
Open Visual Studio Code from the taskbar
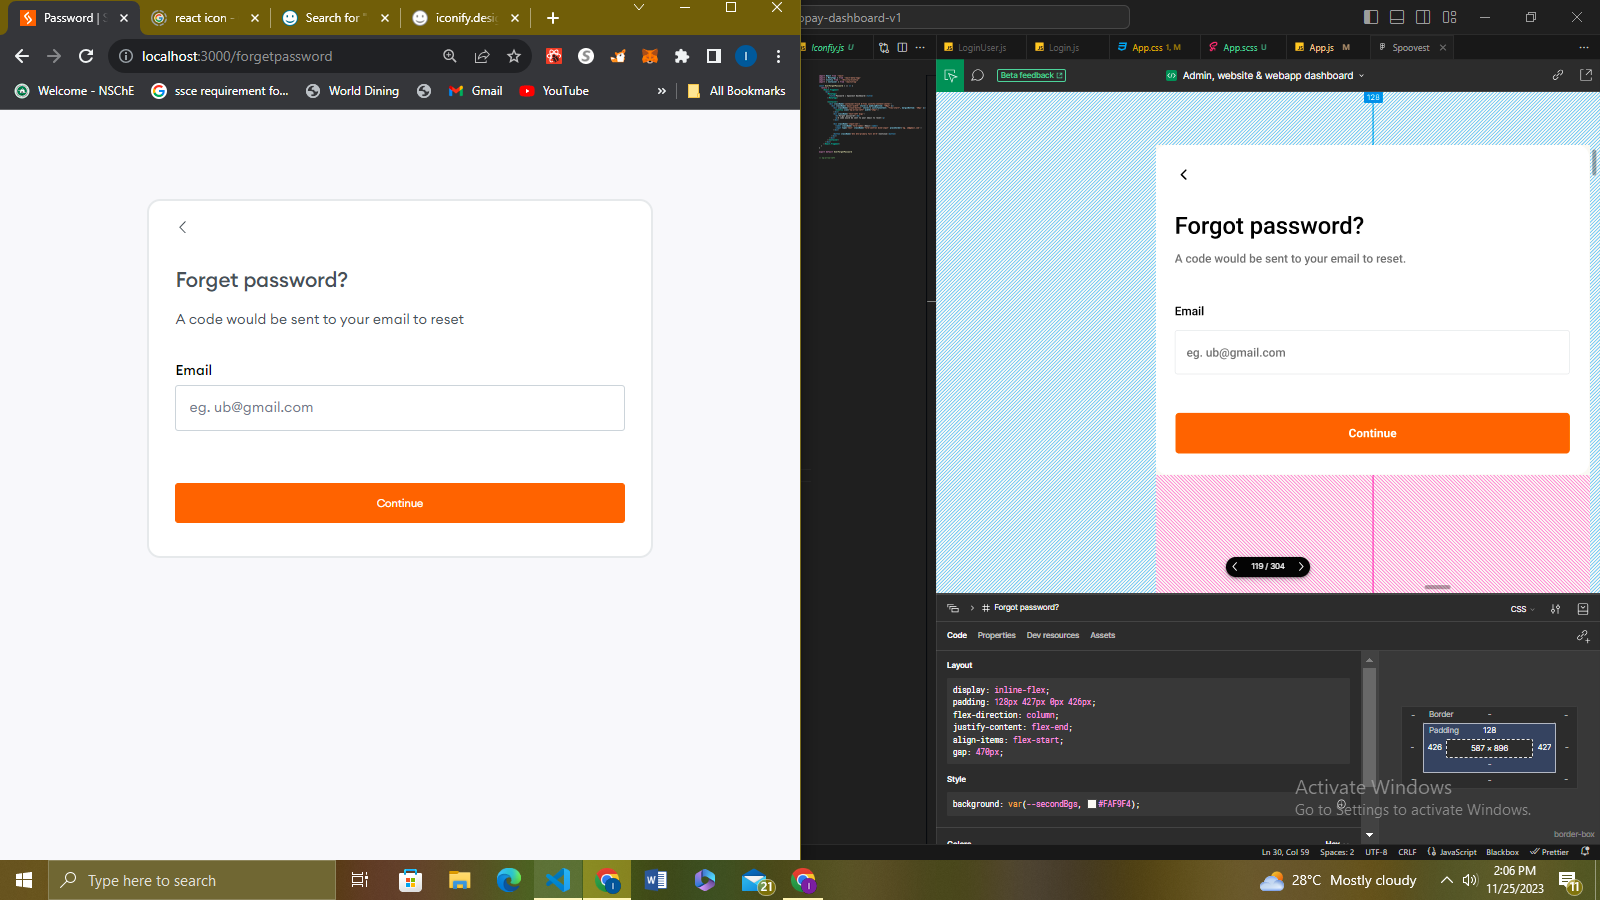coord(557,880)
